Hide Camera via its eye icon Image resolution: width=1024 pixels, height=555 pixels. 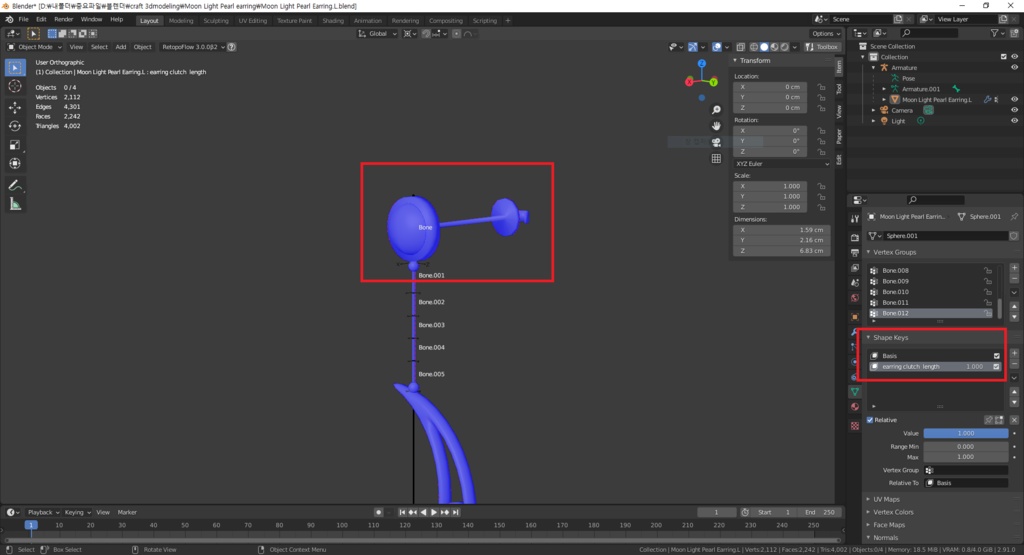(1014, 110)
